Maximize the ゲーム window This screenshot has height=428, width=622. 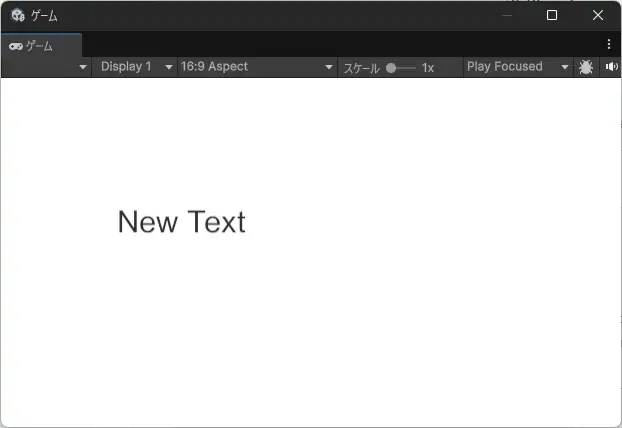tap(552, 15)
